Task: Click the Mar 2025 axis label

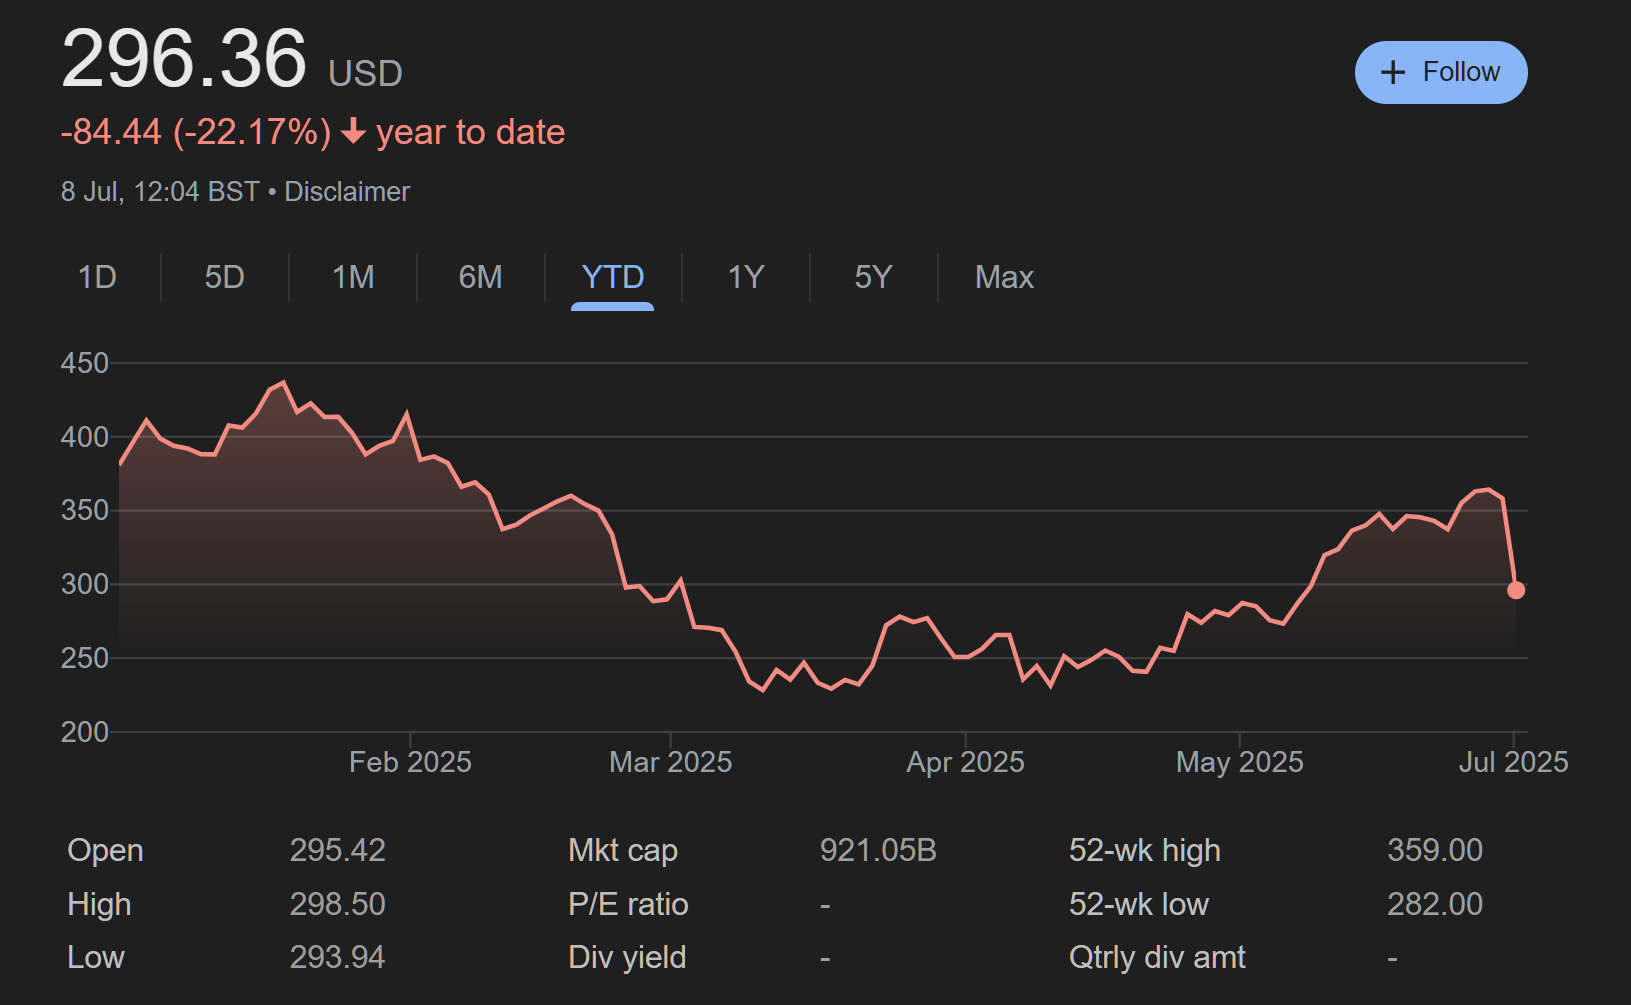Action: tap(670, 762)
